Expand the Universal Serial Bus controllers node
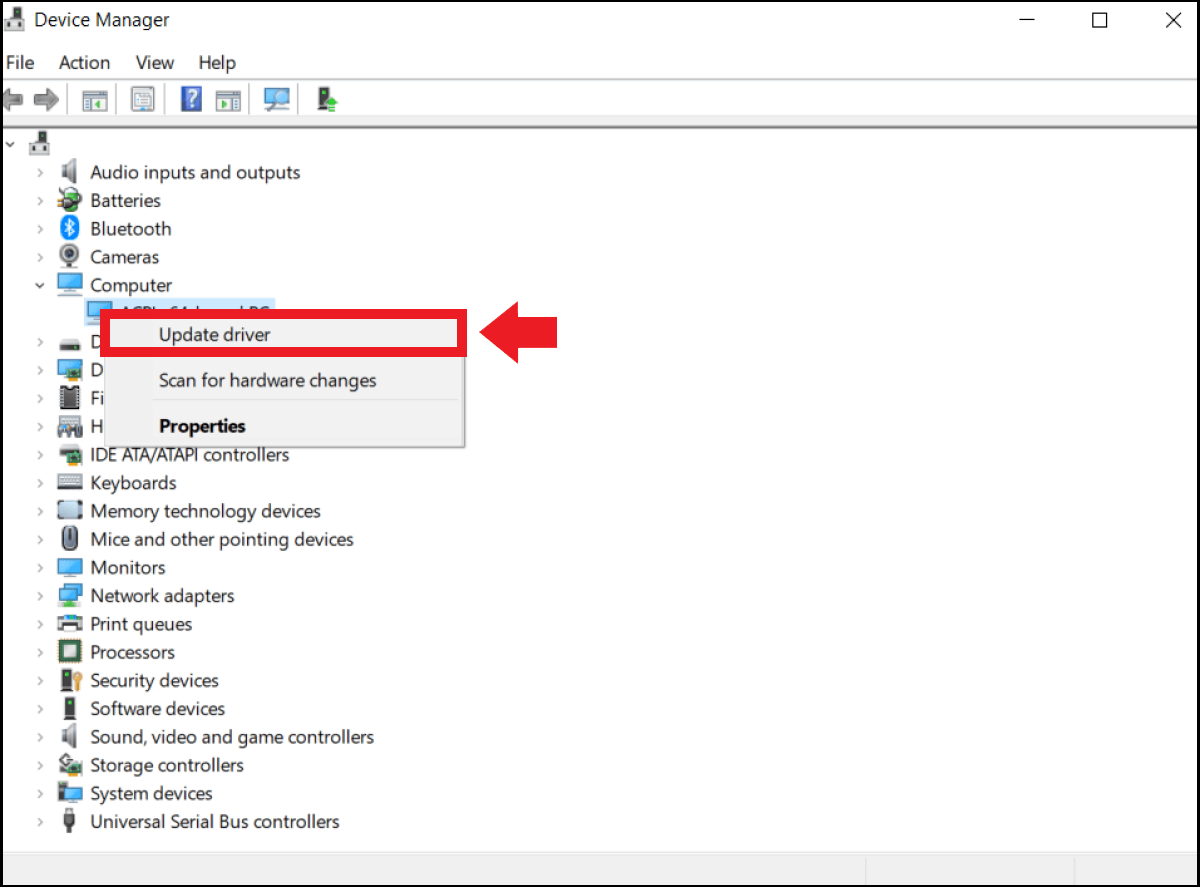The image size is (1200, 887). [40, 822]
